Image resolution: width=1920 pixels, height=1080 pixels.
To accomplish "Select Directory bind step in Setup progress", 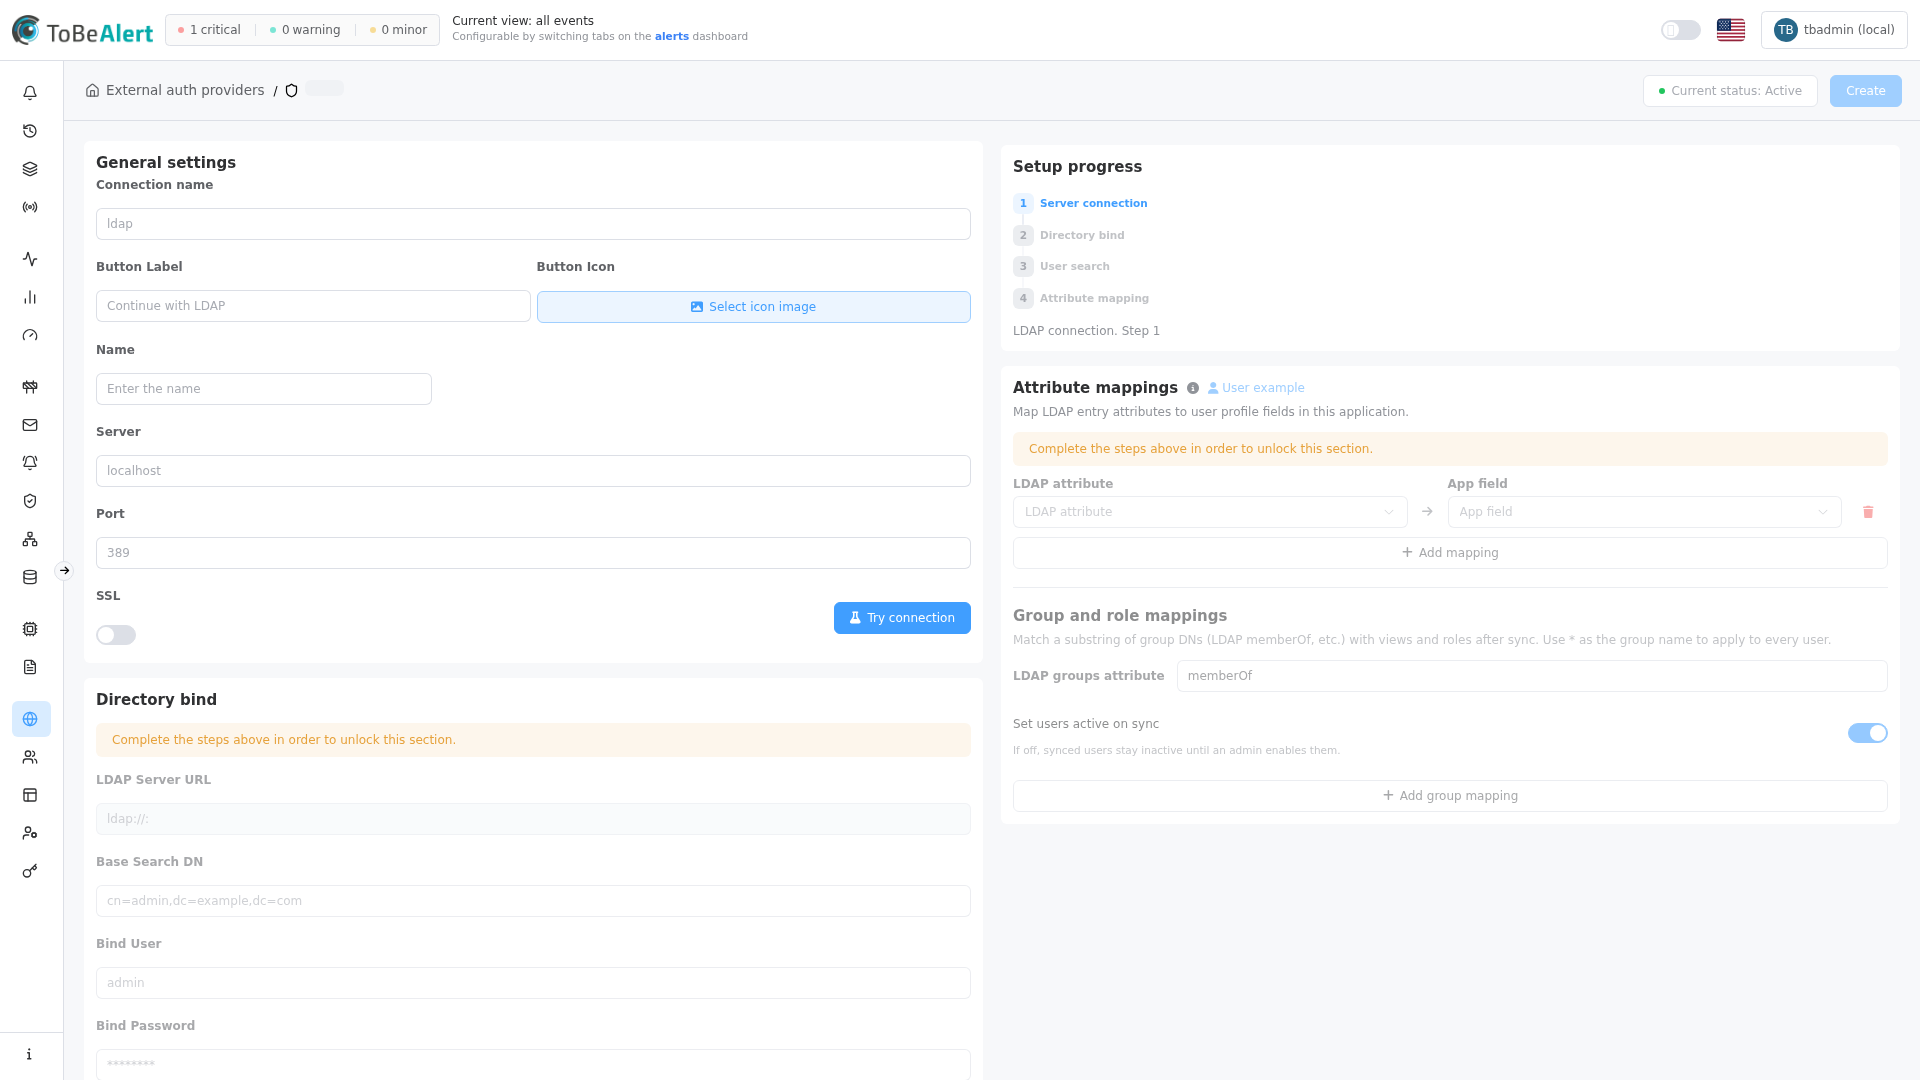I will pyautogui.click(x=1069, y=236).
